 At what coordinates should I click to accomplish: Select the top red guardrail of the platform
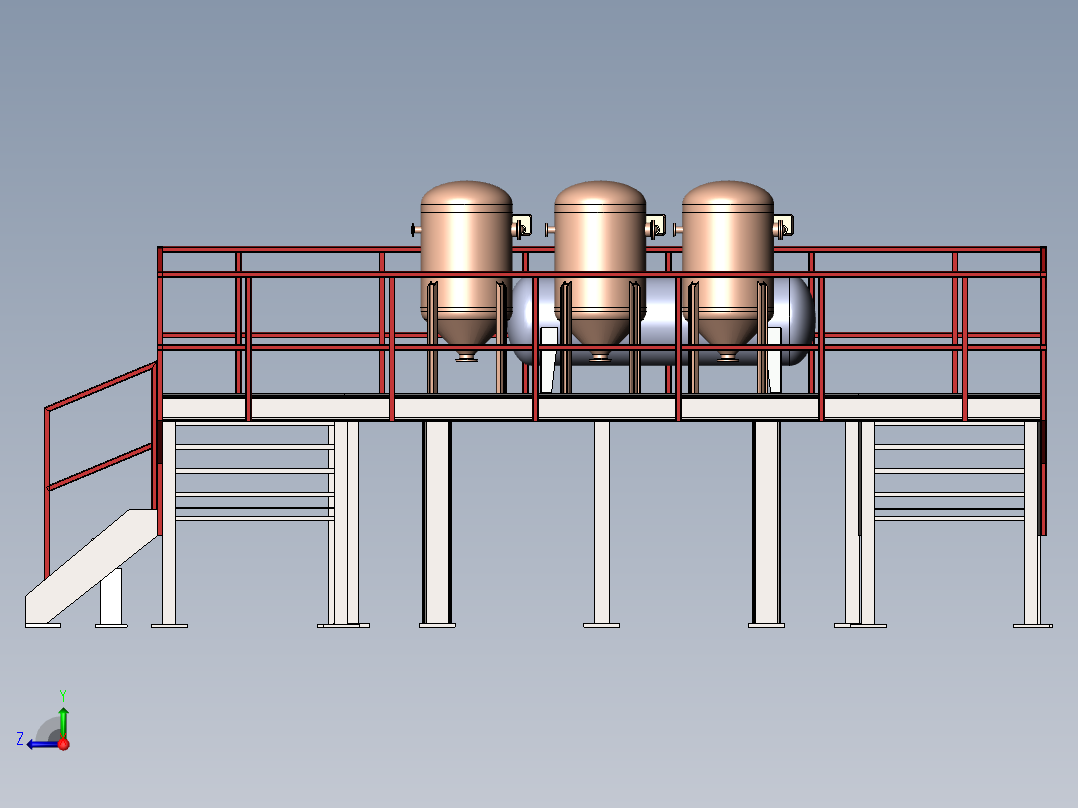[x=602, y=250]
